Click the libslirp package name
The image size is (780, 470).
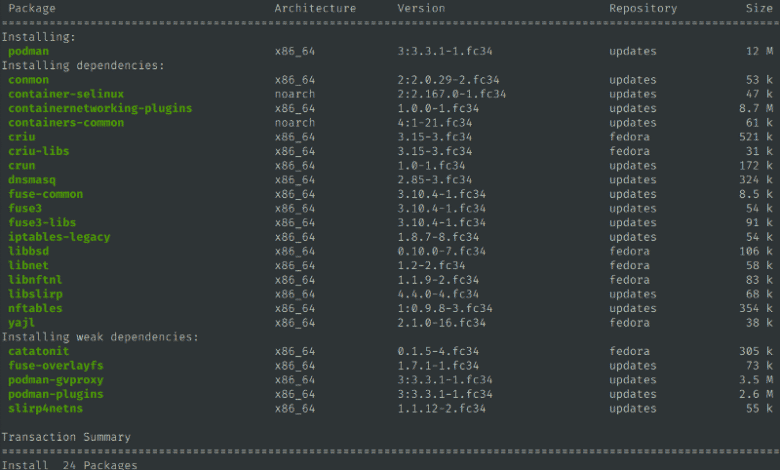(x=35, y=294)
